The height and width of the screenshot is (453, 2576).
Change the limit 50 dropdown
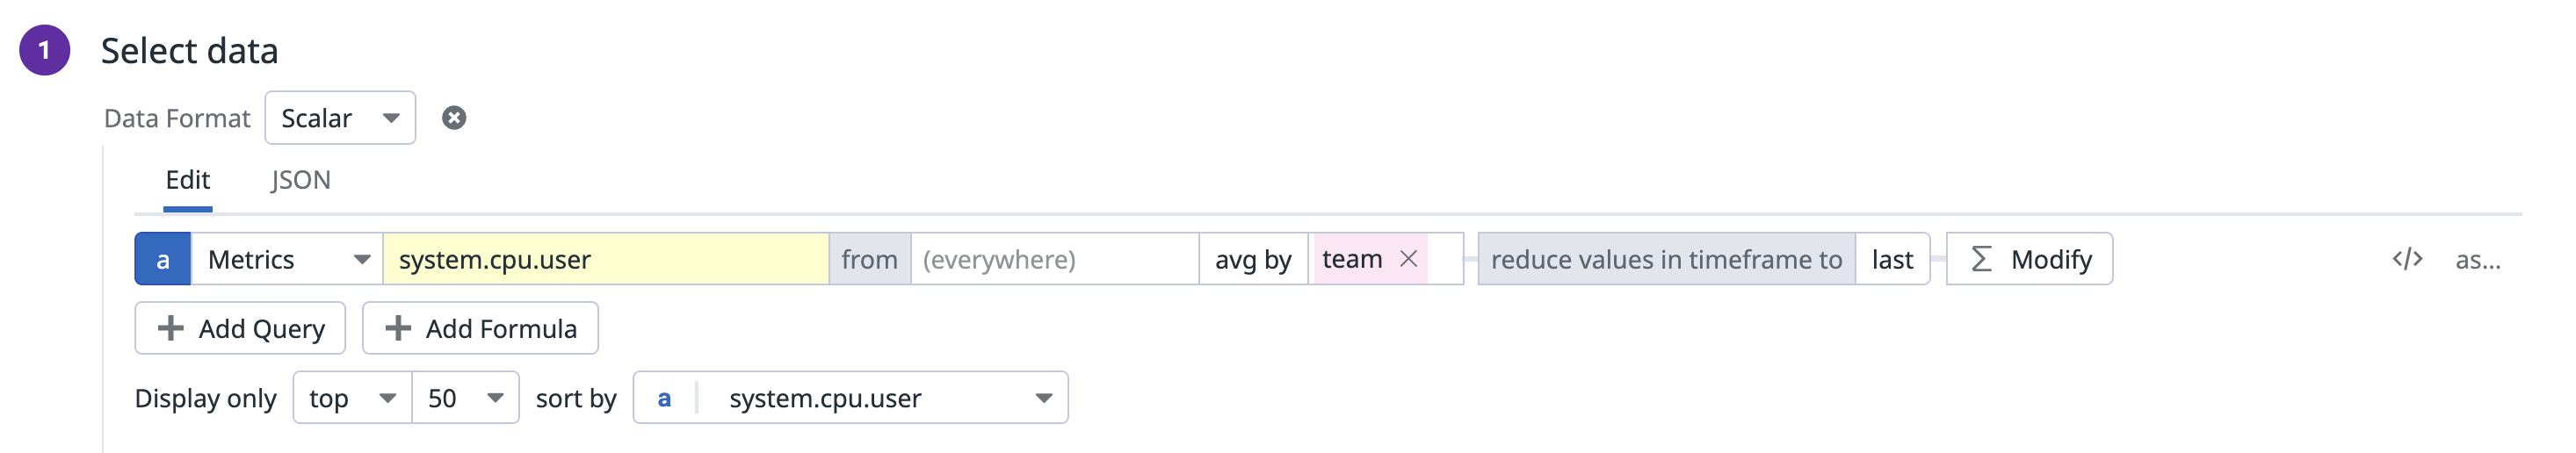pos(465,398)
